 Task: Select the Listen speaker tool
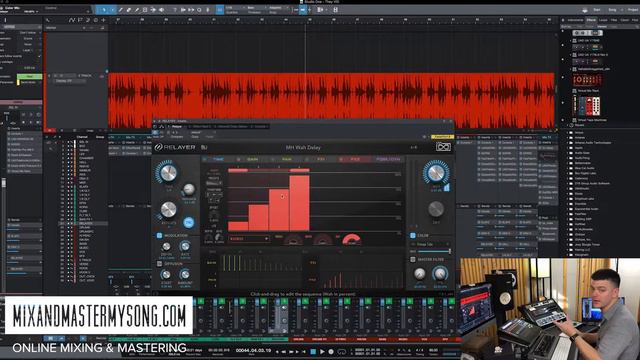click(162, 9)
